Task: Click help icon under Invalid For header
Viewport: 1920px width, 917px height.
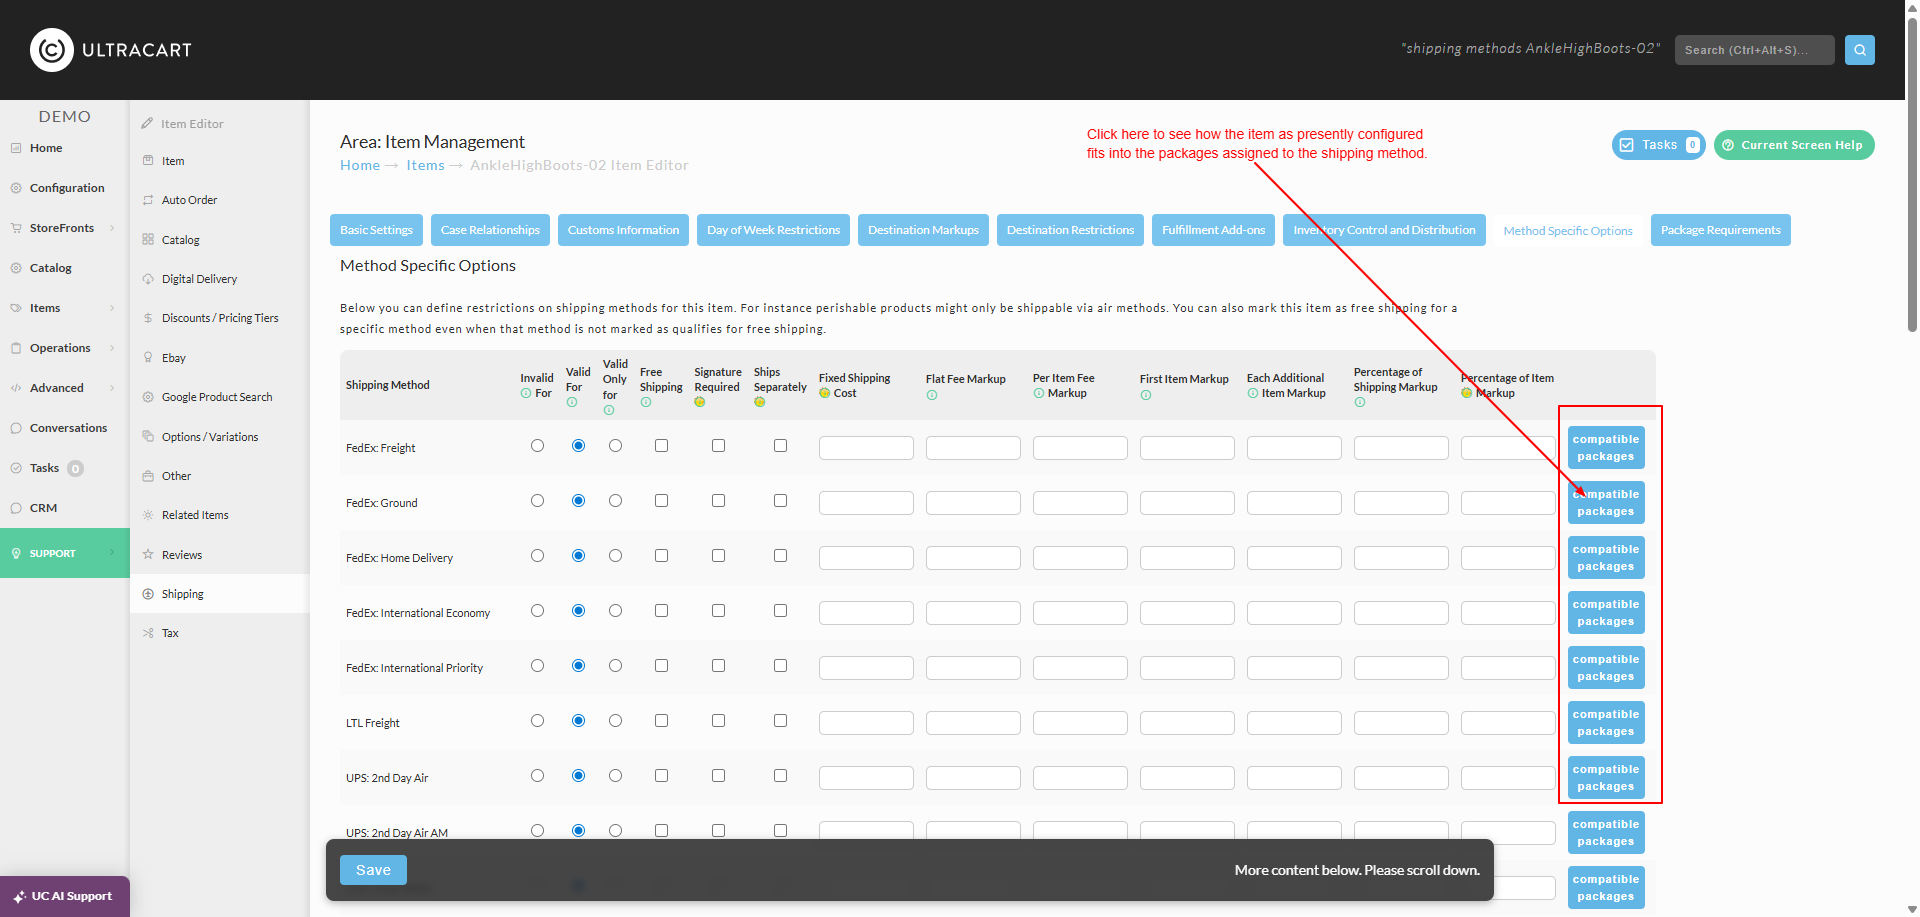Action: (526, 393)
